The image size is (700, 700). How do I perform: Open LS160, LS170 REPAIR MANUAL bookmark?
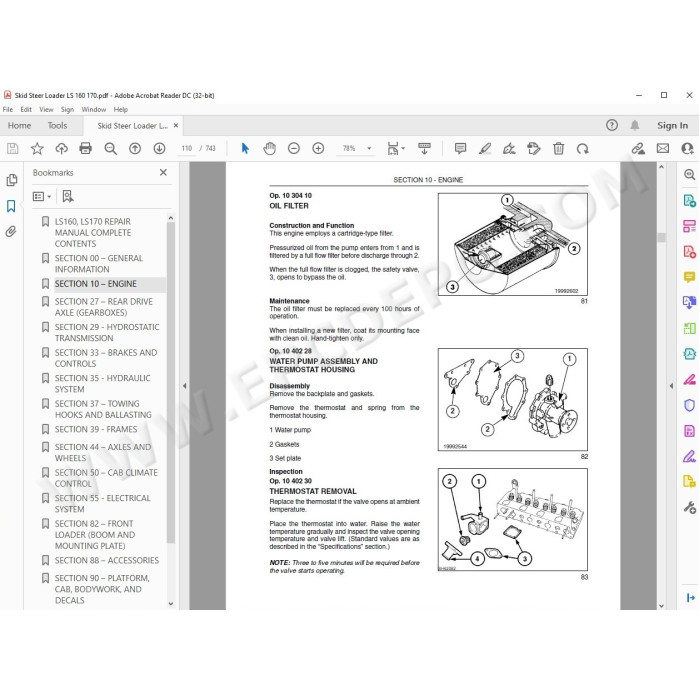coord(93,233)
